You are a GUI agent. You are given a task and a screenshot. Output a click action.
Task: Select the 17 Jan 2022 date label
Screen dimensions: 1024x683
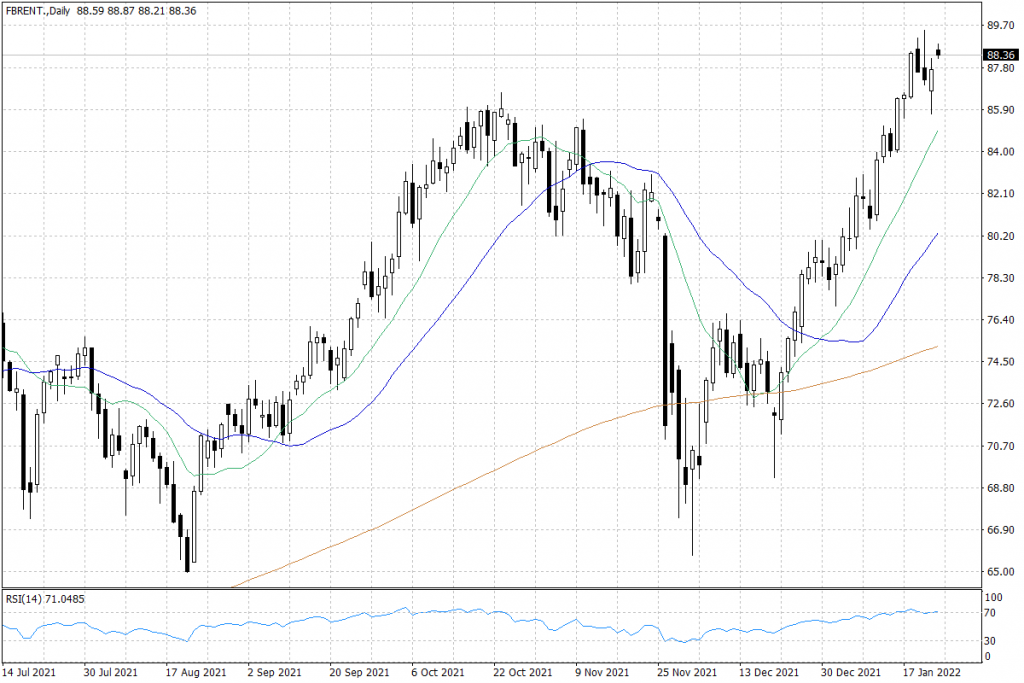coord(931,672)
